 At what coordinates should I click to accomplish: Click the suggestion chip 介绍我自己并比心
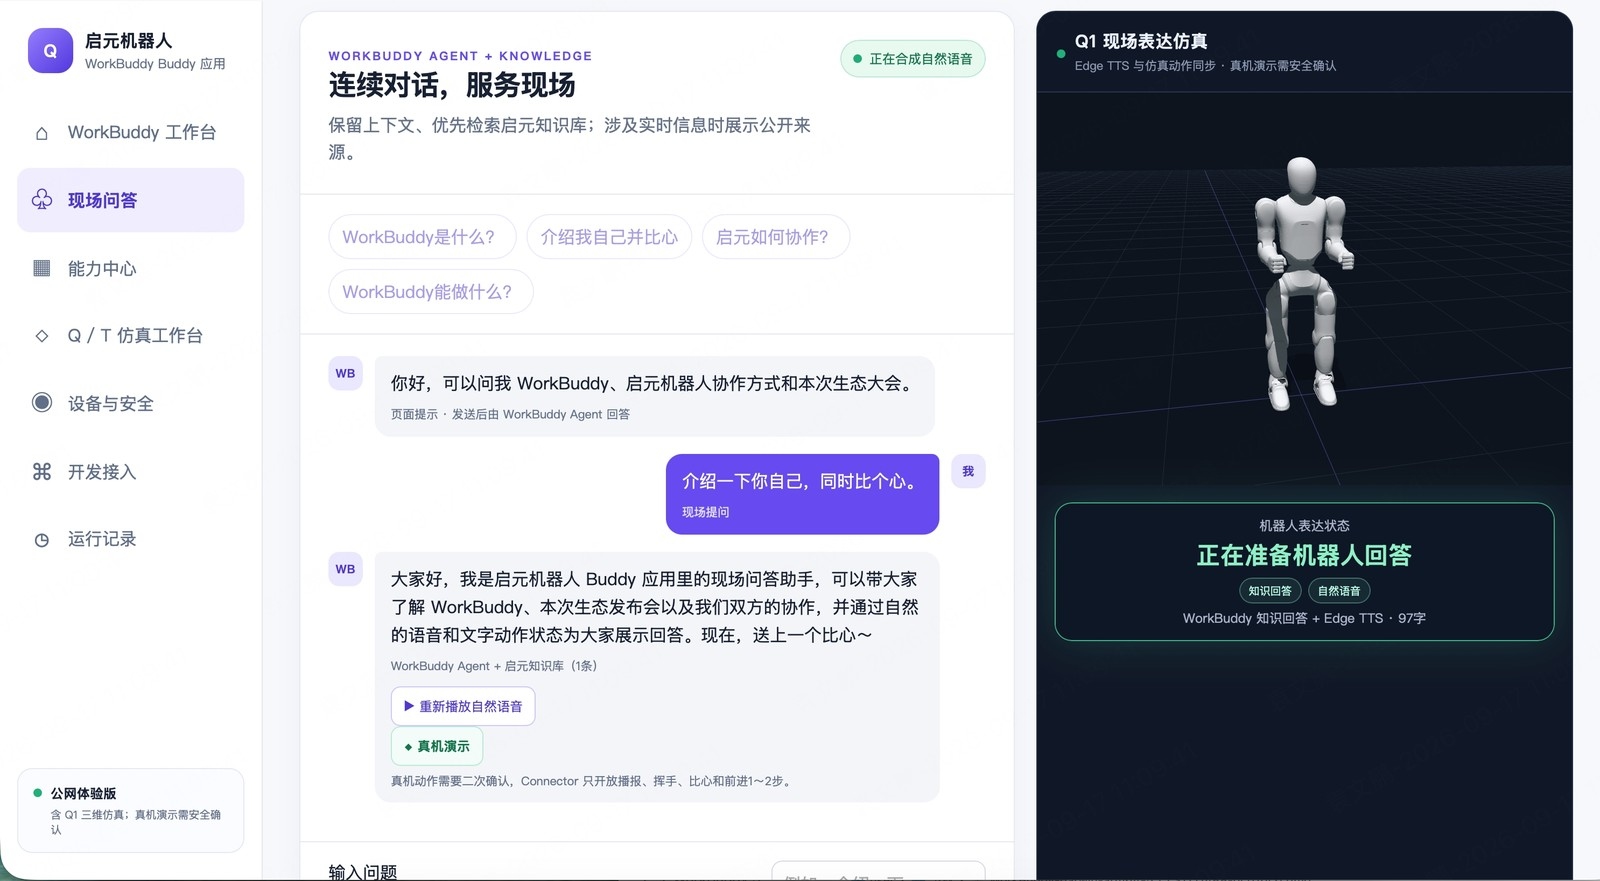pyautogui.click(x=609, y=237)
